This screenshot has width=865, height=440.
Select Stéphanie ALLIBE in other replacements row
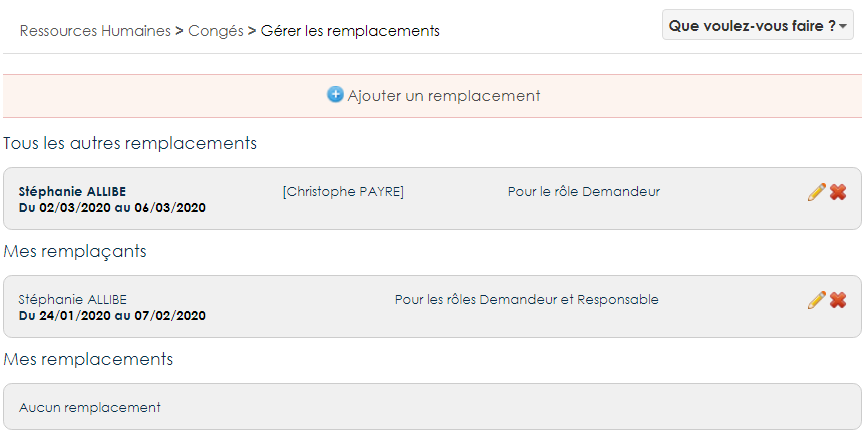pos(73,192)
